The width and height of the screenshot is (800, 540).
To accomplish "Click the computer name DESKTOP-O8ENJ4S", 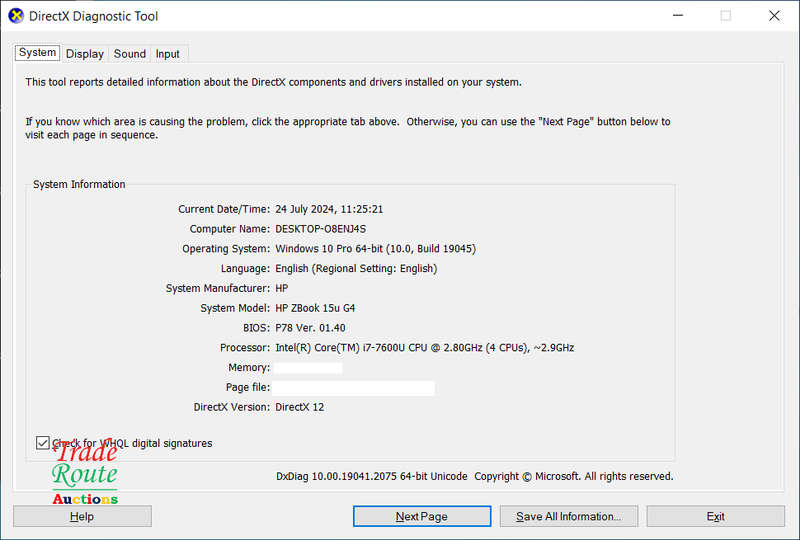I will point(320,229).
